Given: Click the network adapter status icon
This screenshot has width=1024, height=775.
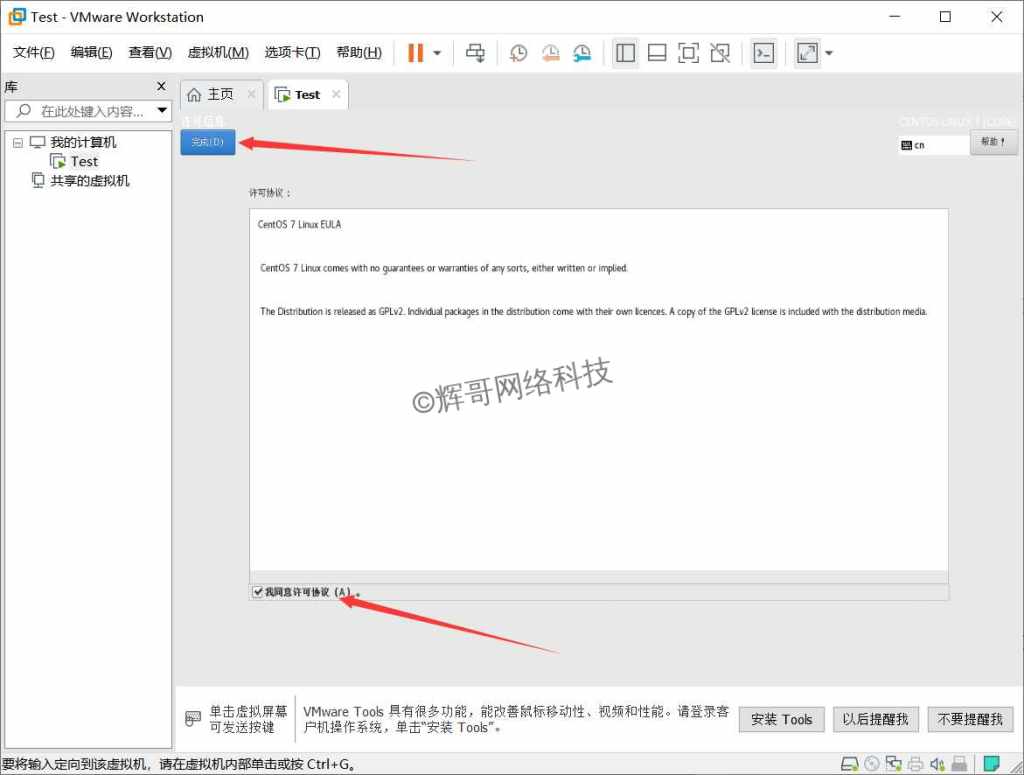Looking at the screenshot, I should point(893,764).
